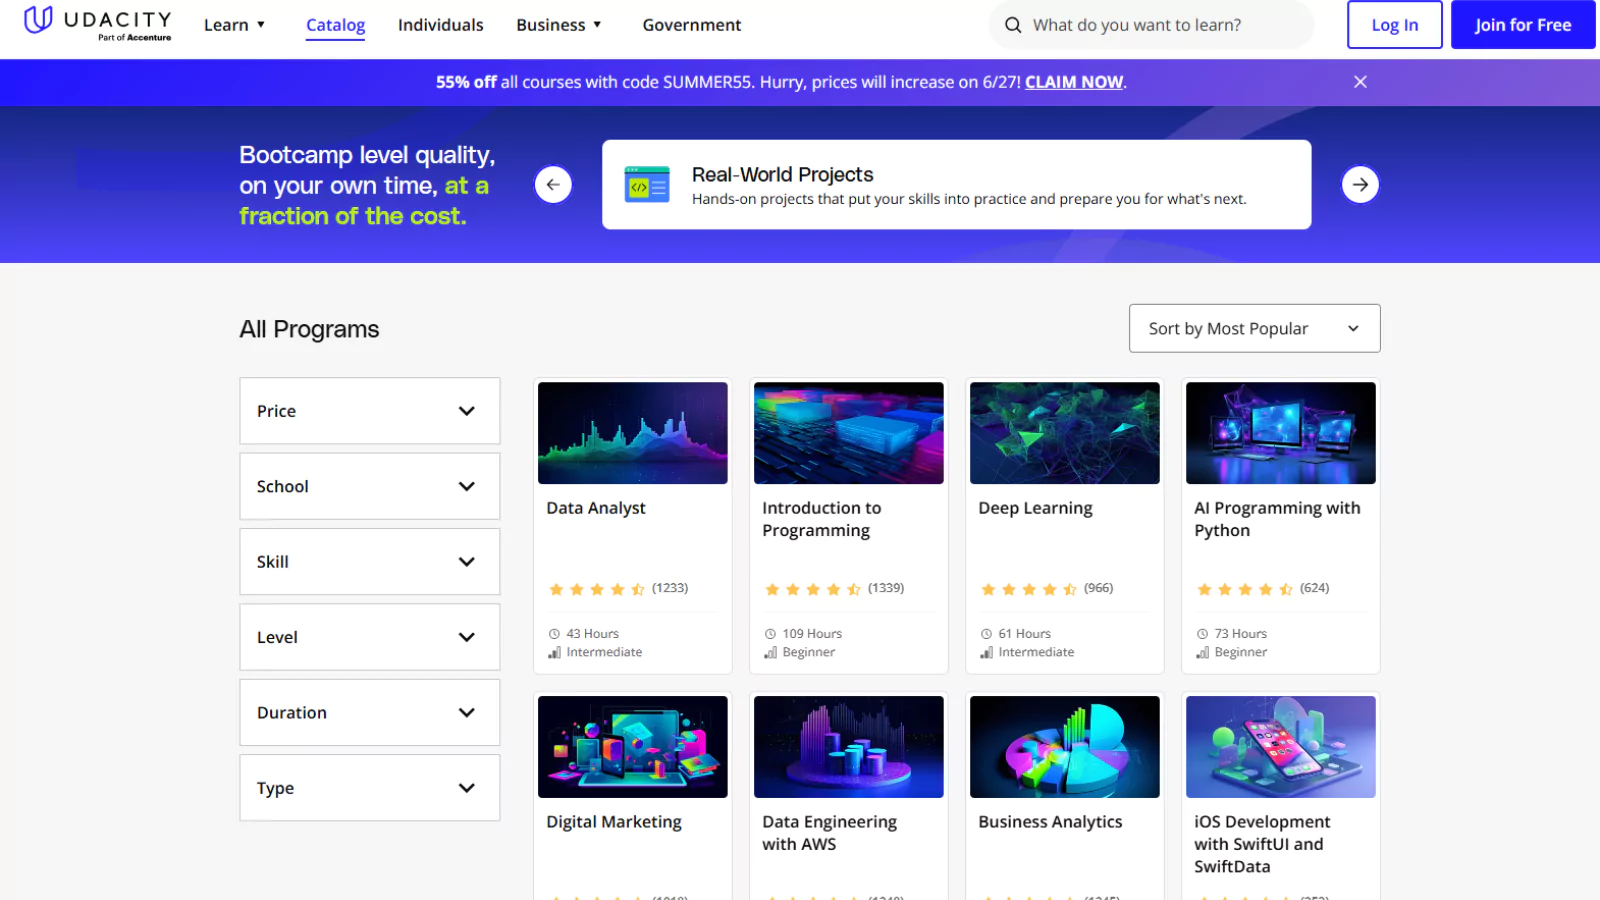Open the Business dropdown menu
Screen dimensions: 1600x900
point(558,25)
